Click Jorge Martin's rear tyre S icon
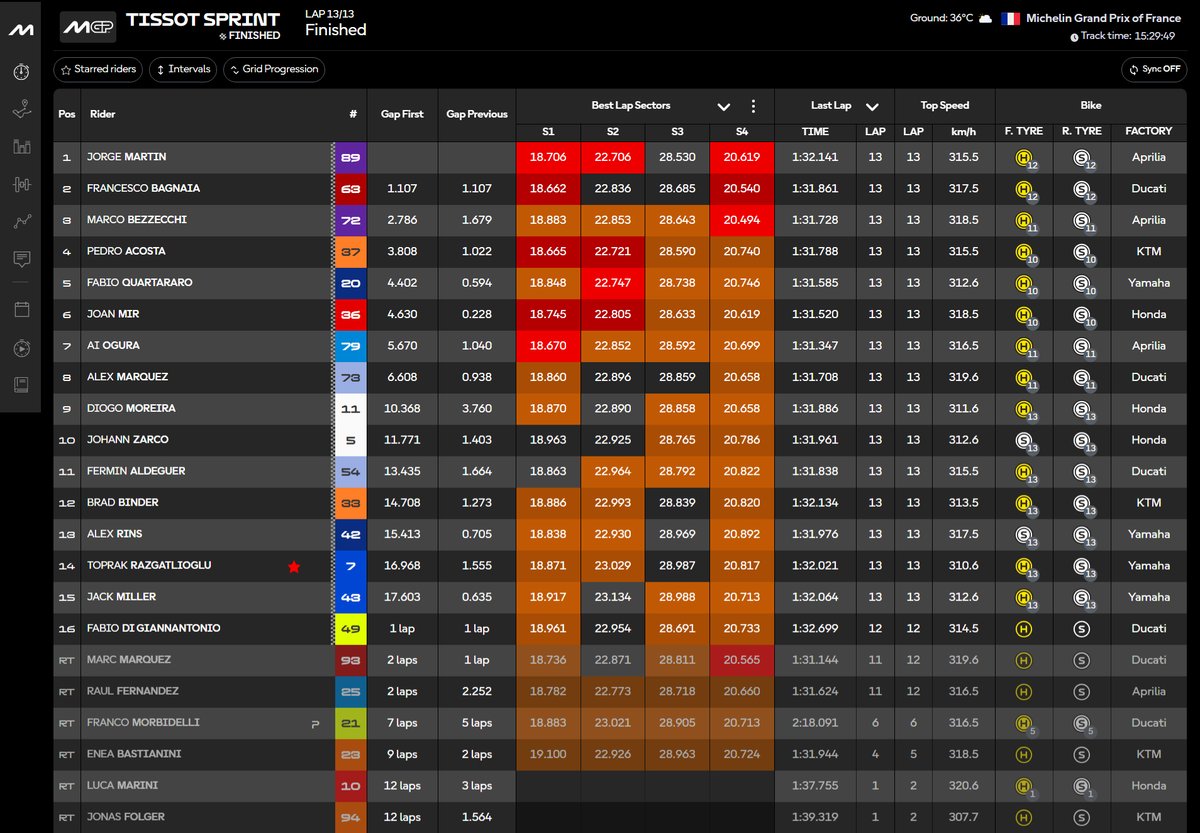 (1081, 158)
